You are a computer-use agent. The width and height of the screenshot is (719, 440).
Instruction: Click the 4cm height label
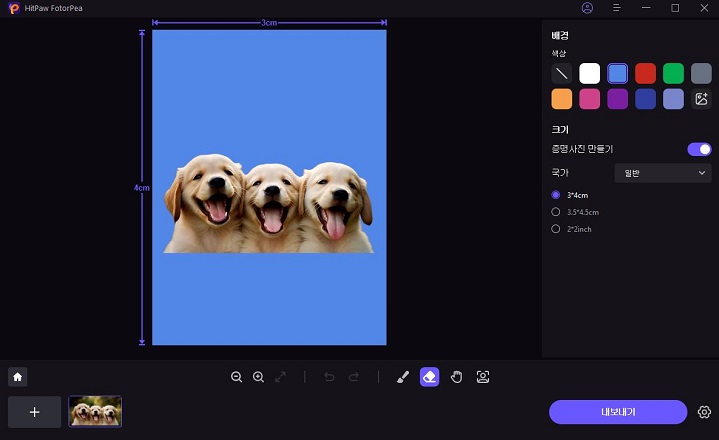coord(142,188)
